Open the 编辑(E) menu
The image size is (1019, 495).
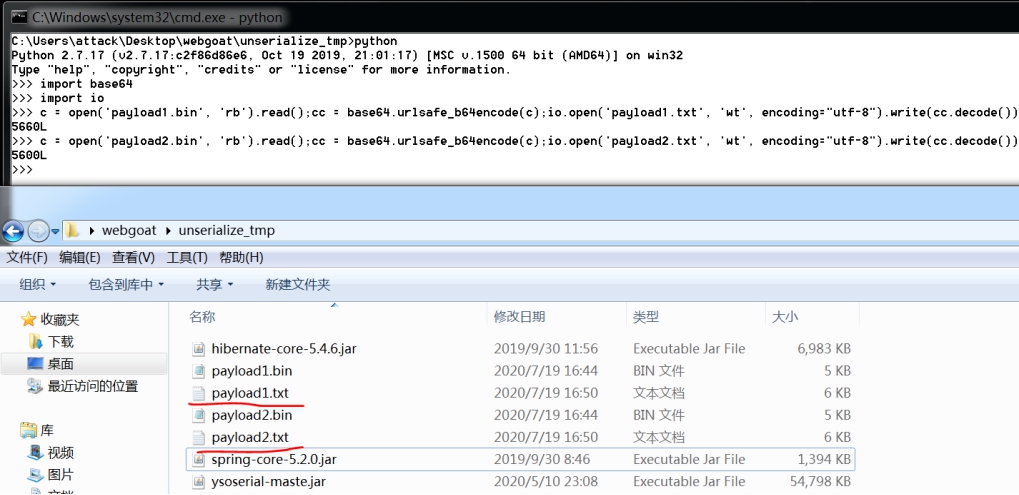coord(79,257)
